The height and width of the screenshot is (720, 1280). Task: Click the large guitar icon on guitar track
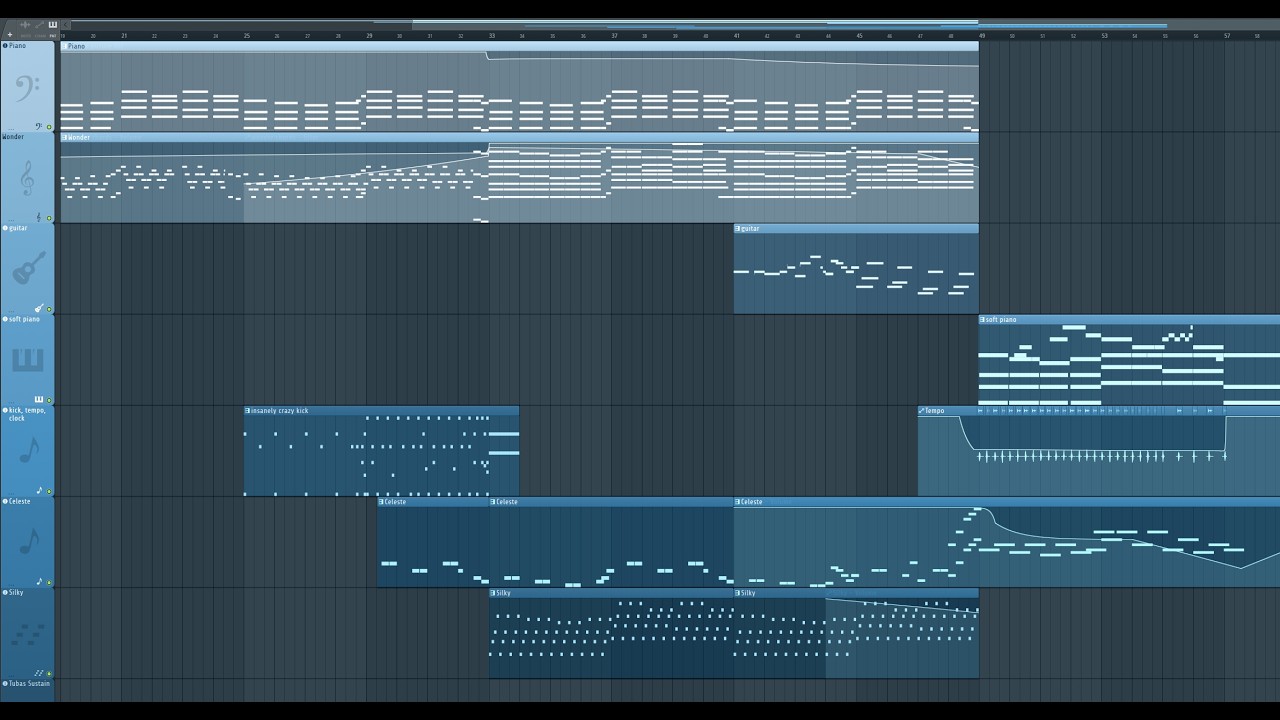point(28,268)
